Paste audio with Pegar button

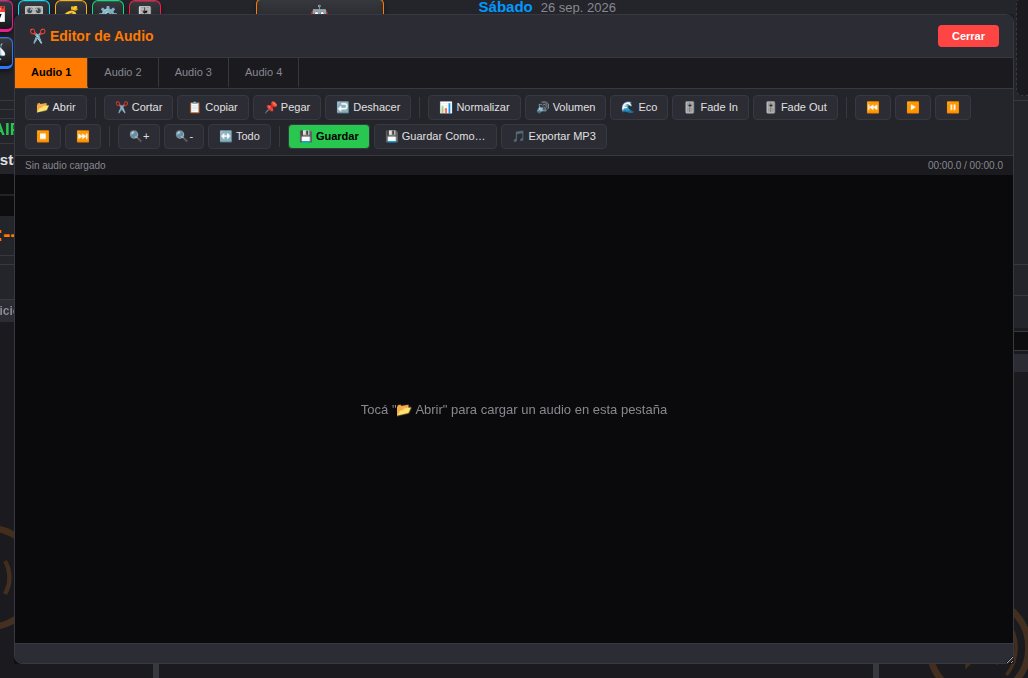tap(287, 108)
